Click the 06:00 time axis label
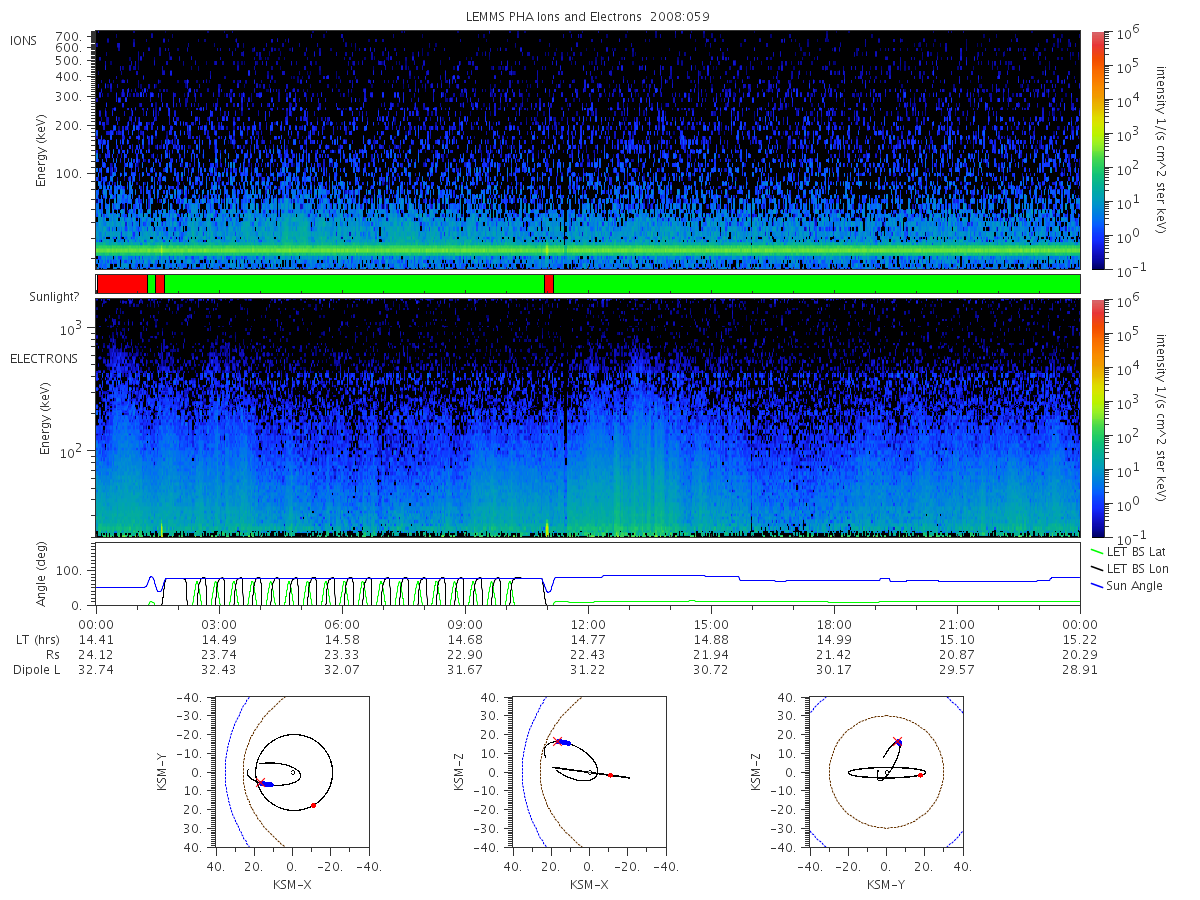Screen dimensions: 1200x900 342,625
